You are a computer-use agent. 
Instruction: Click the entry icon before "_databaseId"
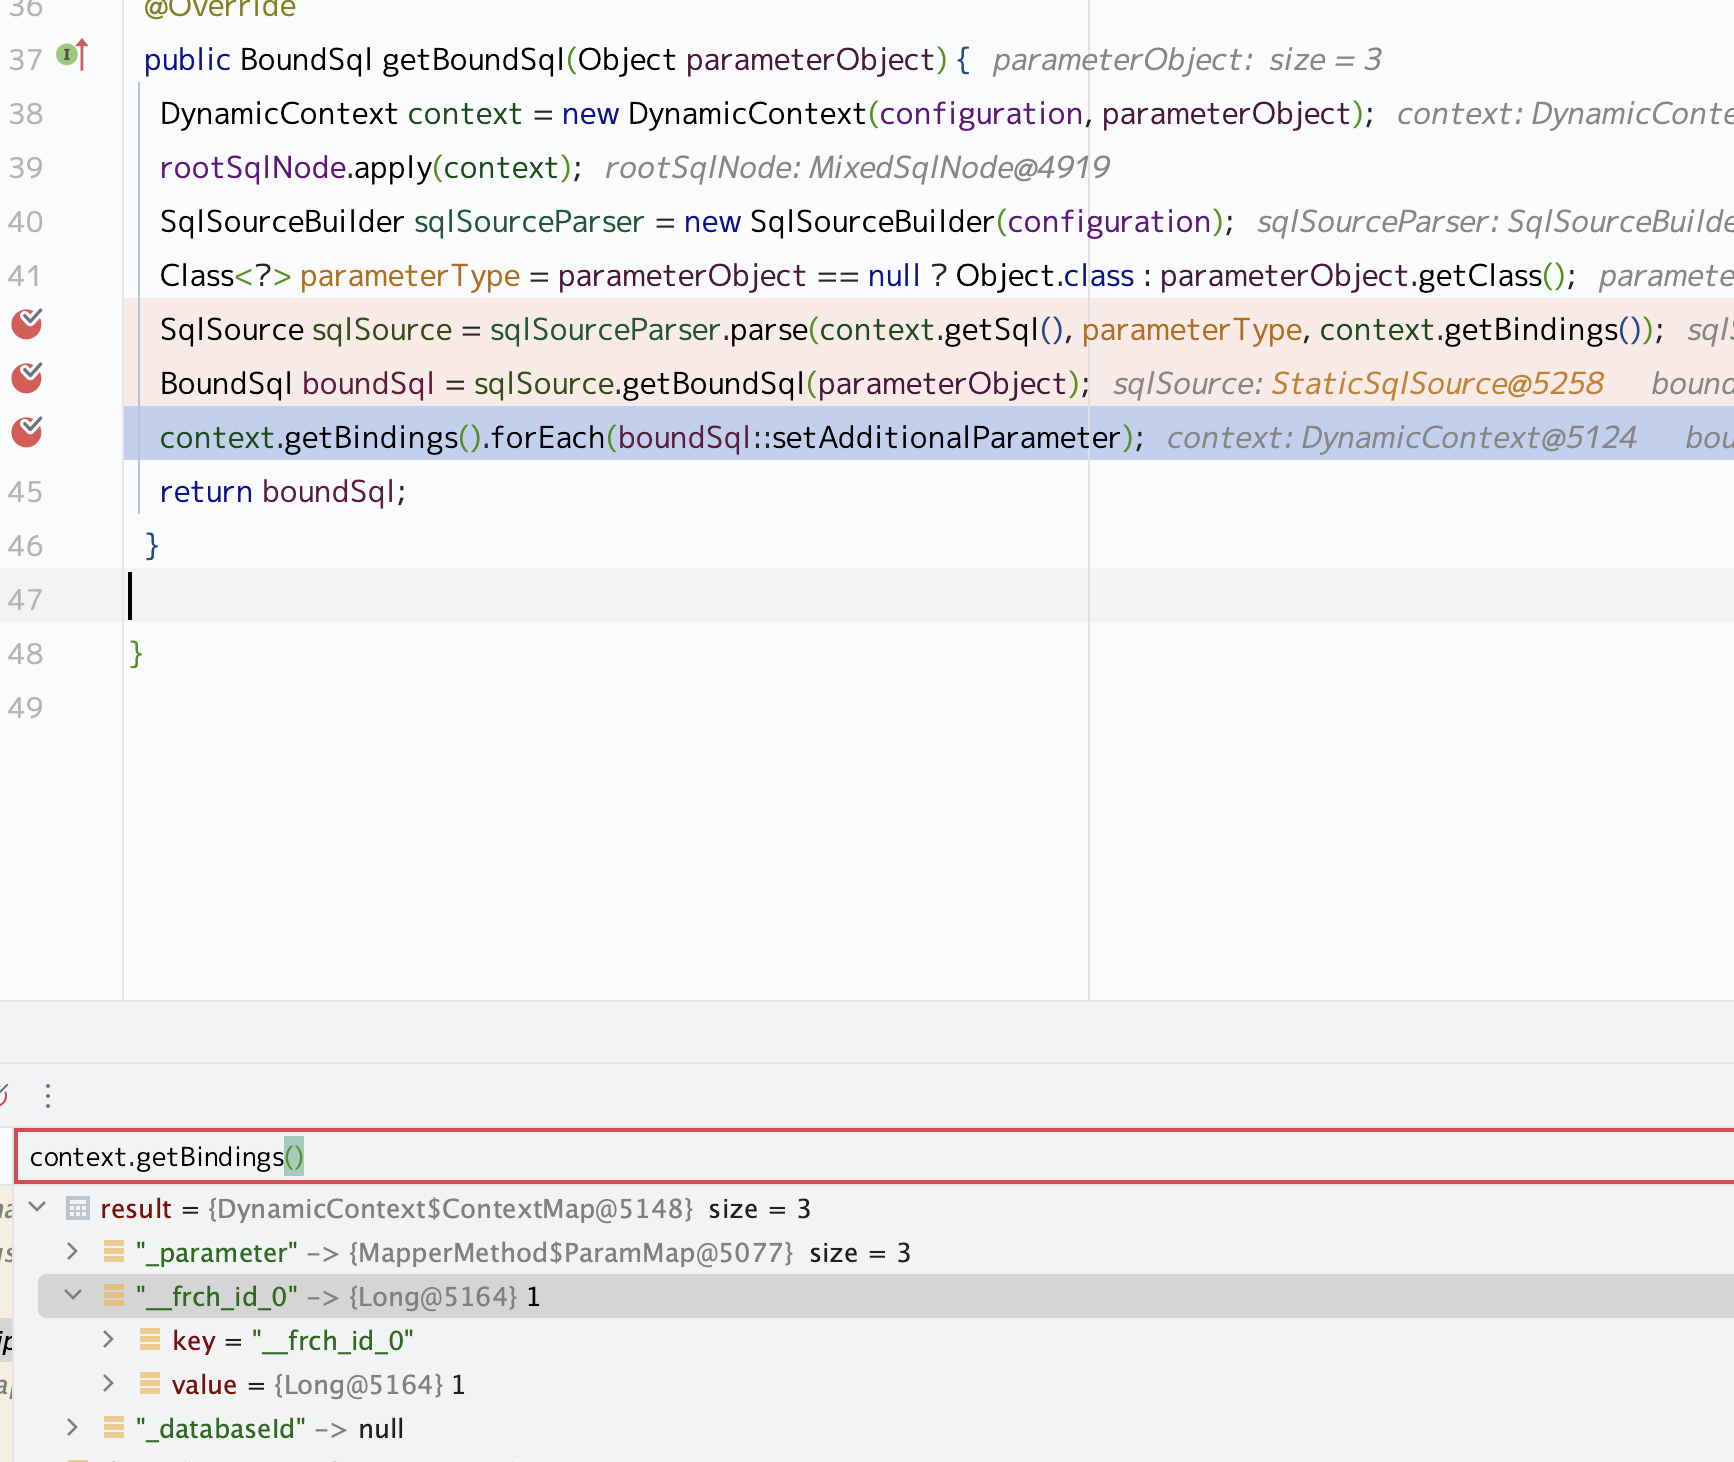[114, 1428]
